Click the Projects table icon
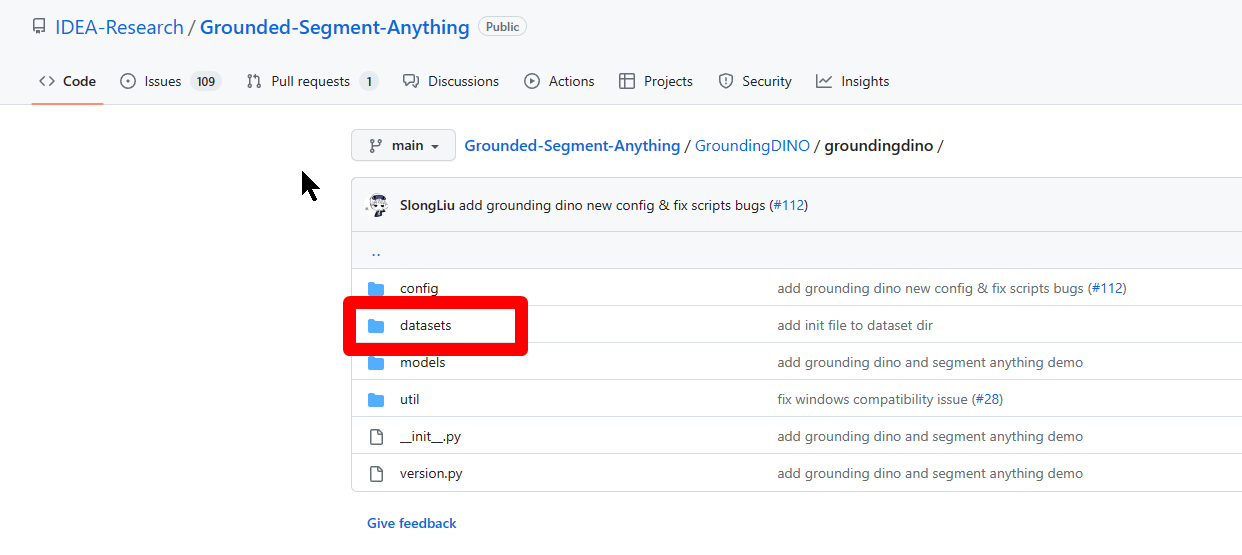Screen dimensions: 1242x555 pyautogui.click(x=627, y=81)
